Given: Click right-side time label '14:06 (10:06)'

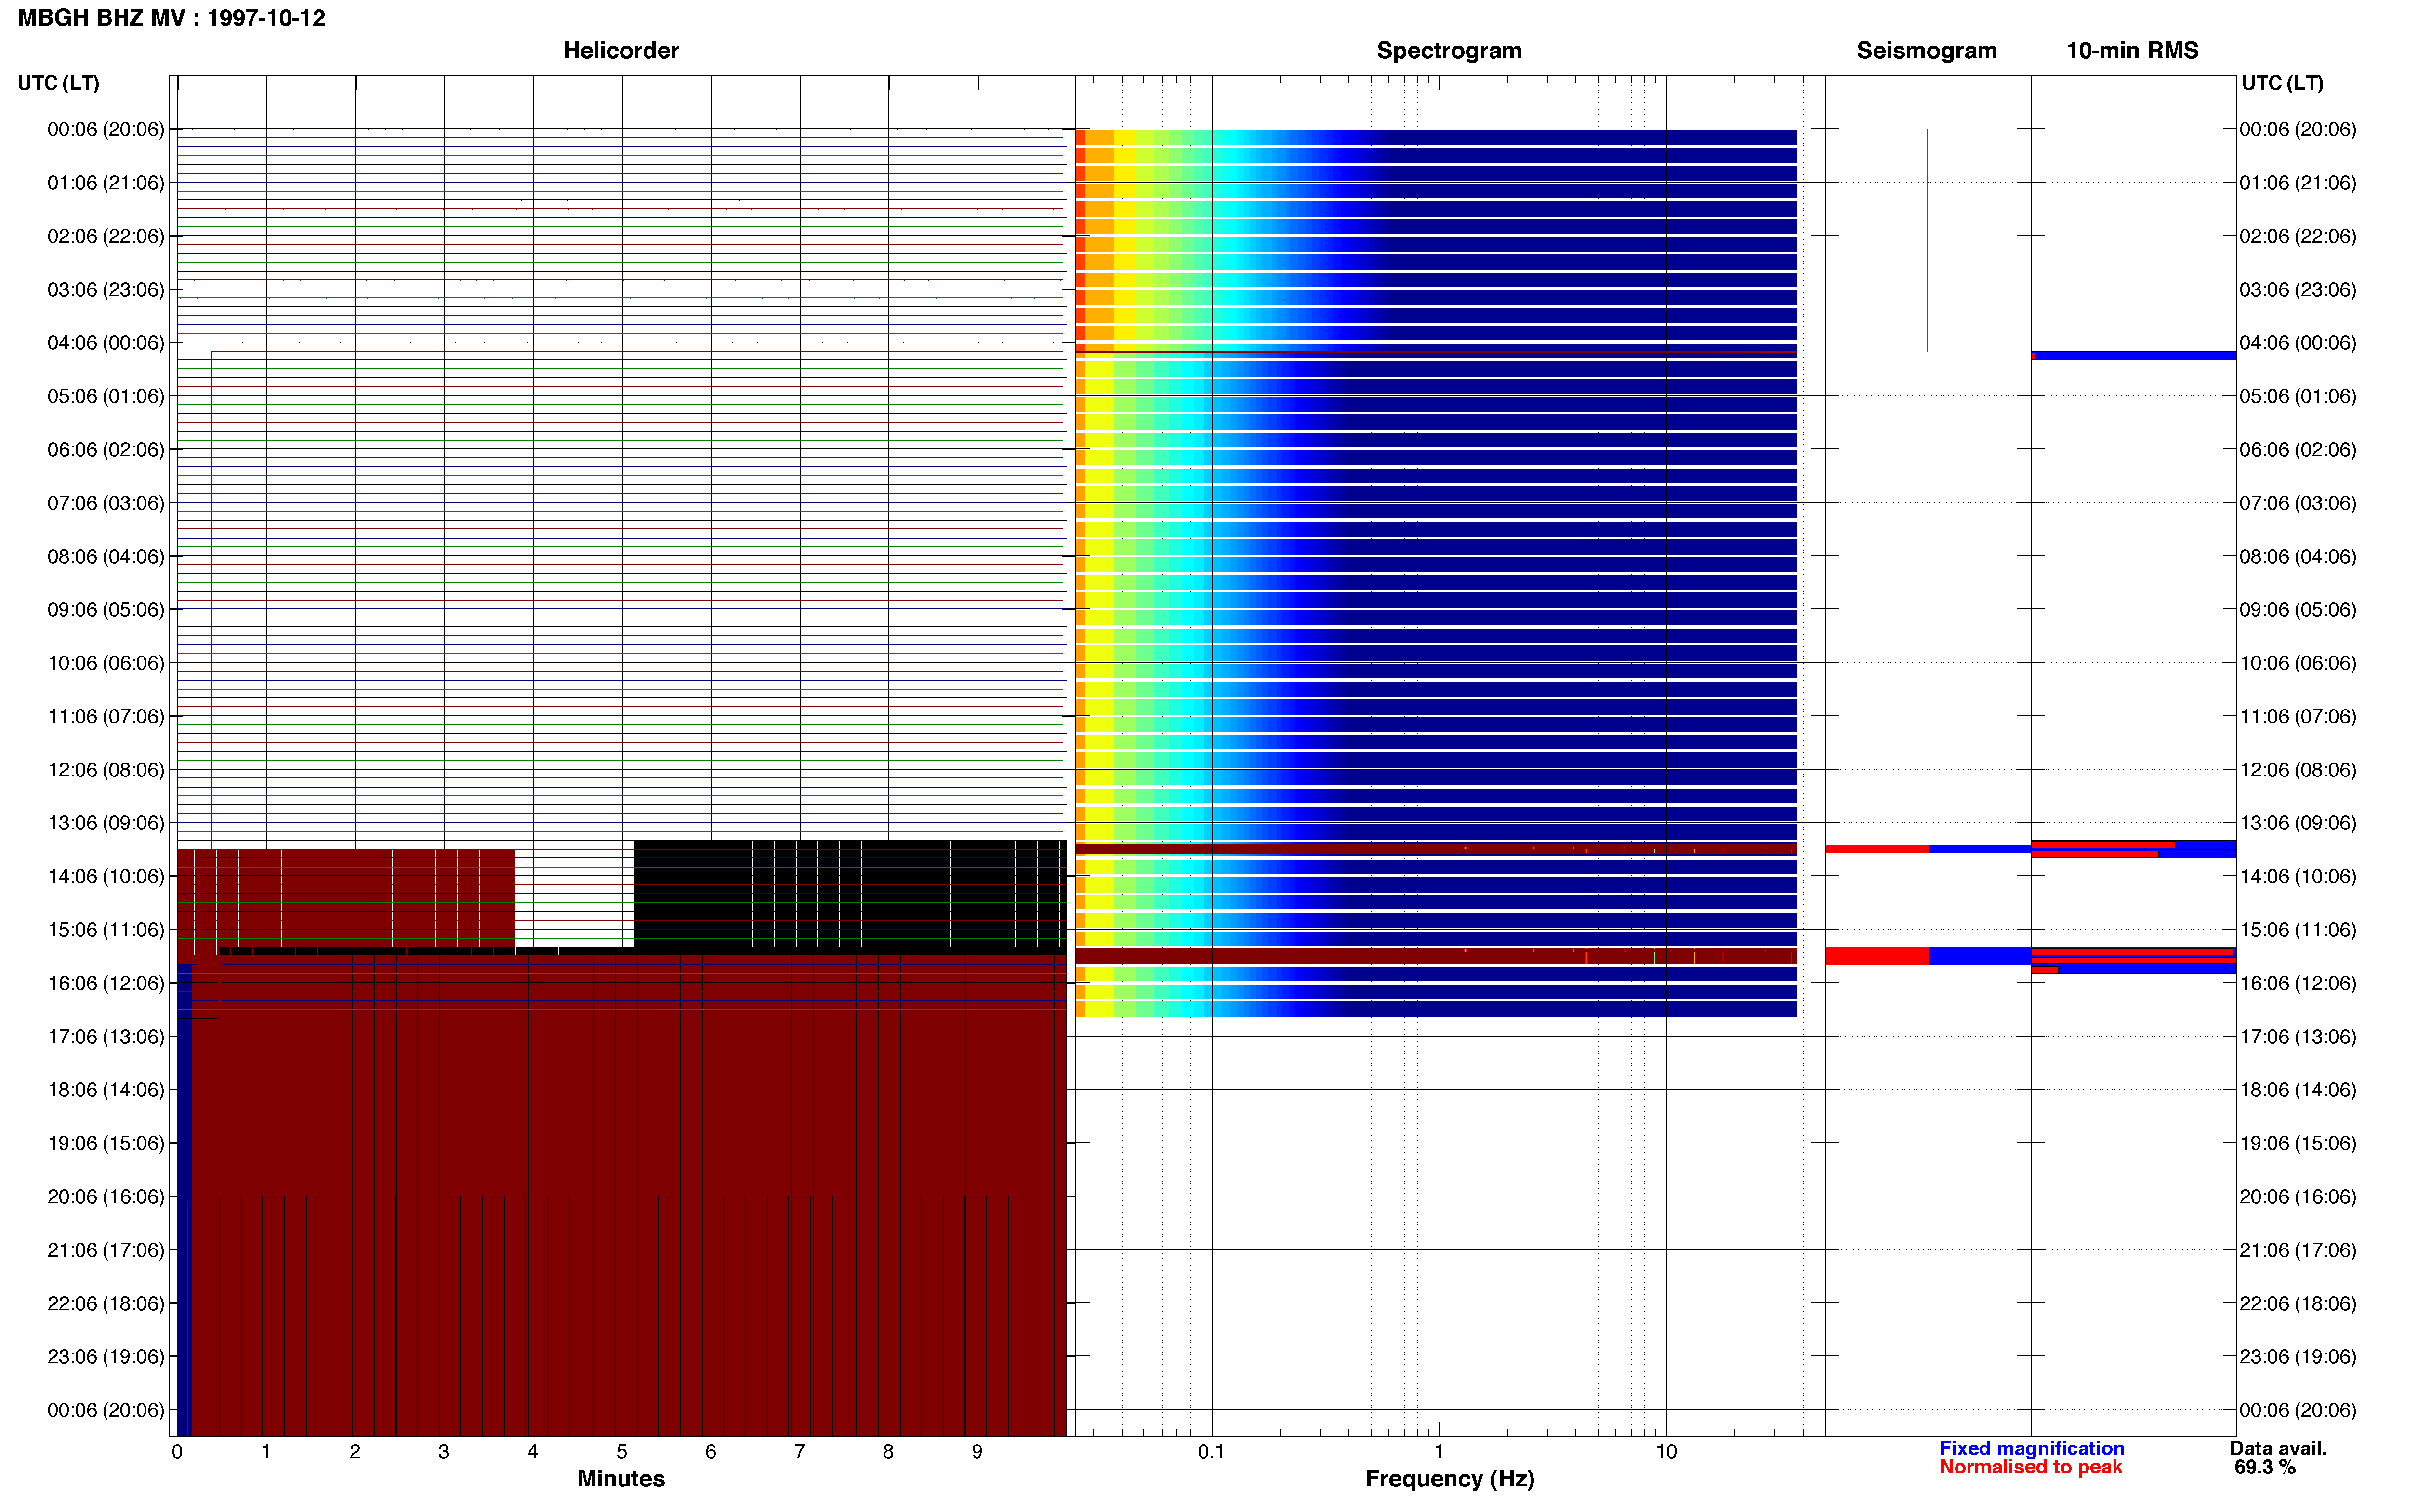Looking at the screenshot, I should coord(2298,876).
